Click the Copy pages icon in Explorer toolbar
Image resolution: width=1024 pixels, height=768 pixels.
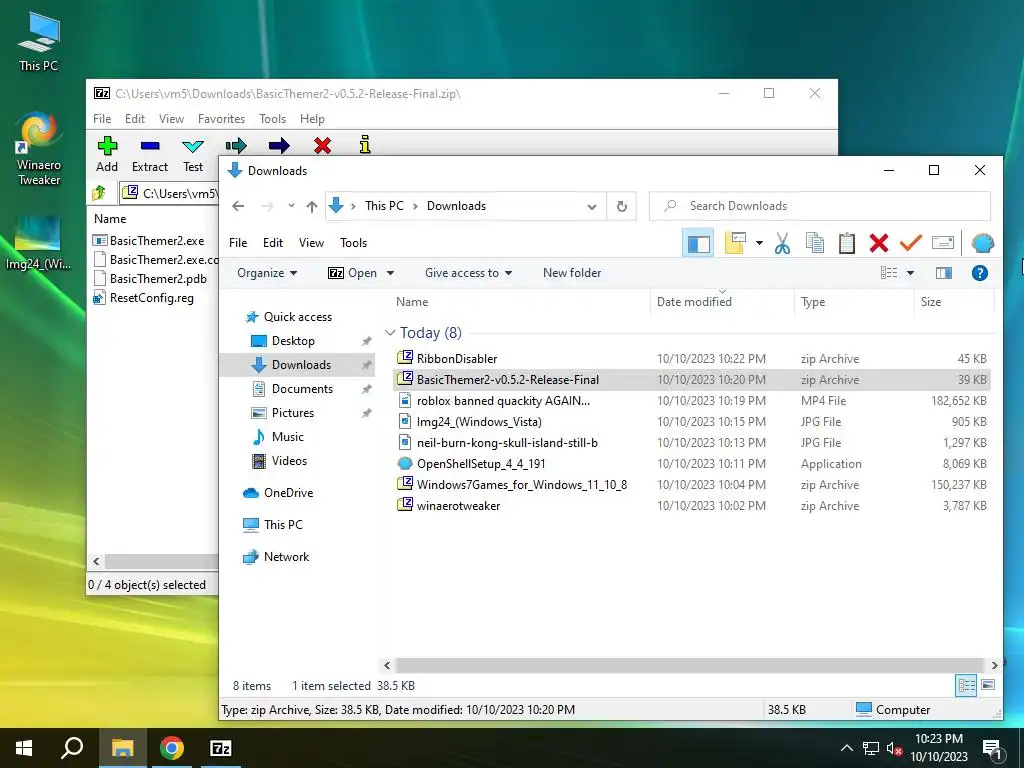pos(814,243)
